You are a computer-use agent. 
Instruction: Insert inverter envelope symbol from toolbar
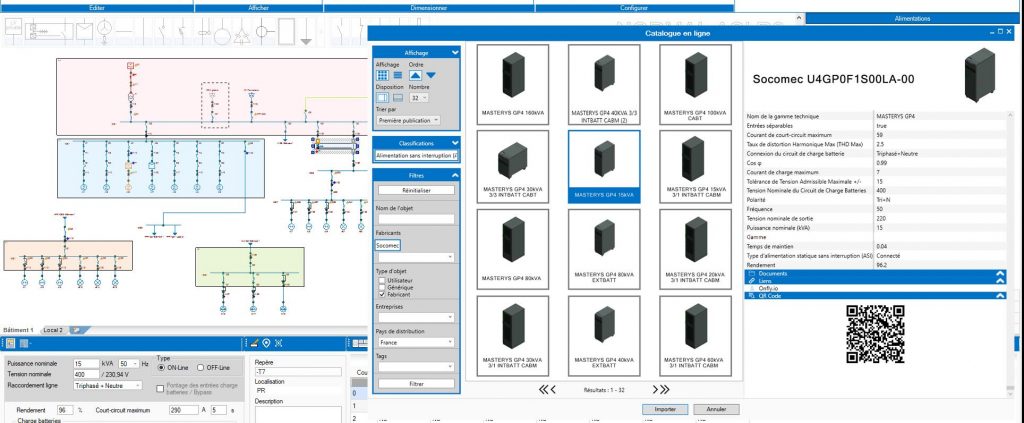pos(85,30)
